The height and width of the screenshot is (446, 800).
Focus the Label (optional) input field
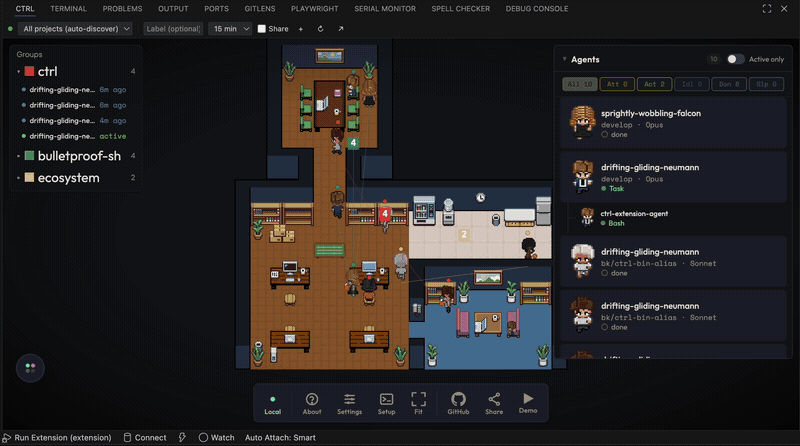tap(173, 29)
